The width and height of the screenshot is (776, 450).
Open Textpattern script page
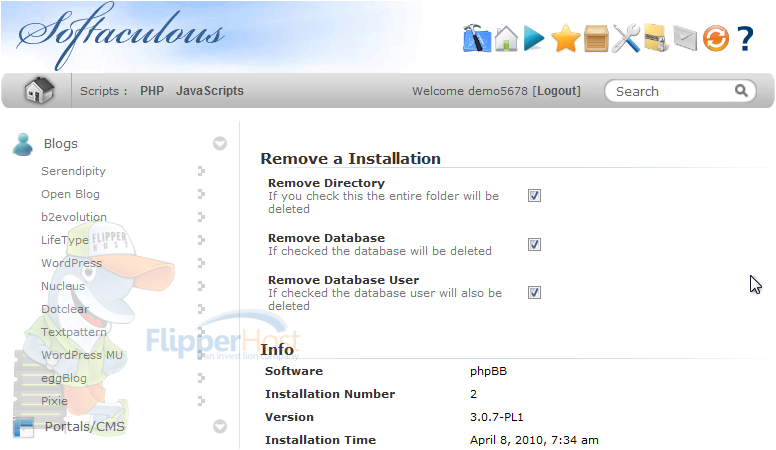click(74, 332)
